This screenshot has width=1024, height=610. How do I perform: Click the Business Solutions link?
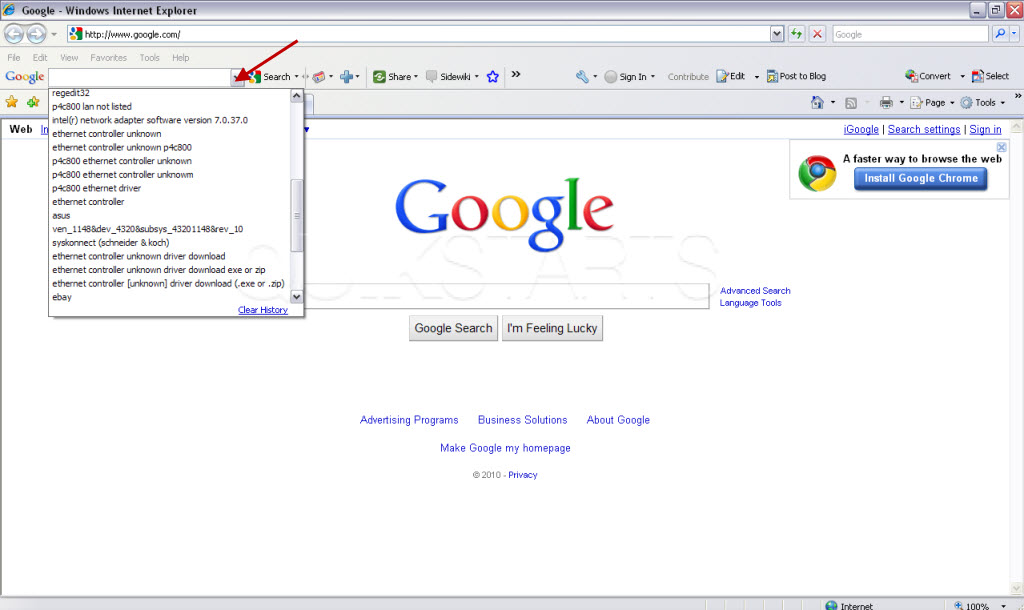(522, 420)
